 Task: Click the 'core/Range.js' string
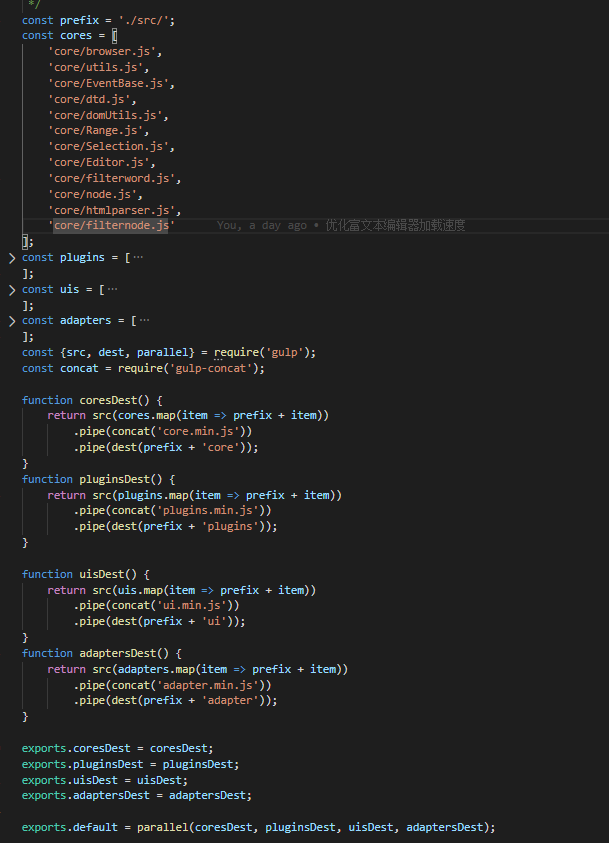click(x=96, y=131)
